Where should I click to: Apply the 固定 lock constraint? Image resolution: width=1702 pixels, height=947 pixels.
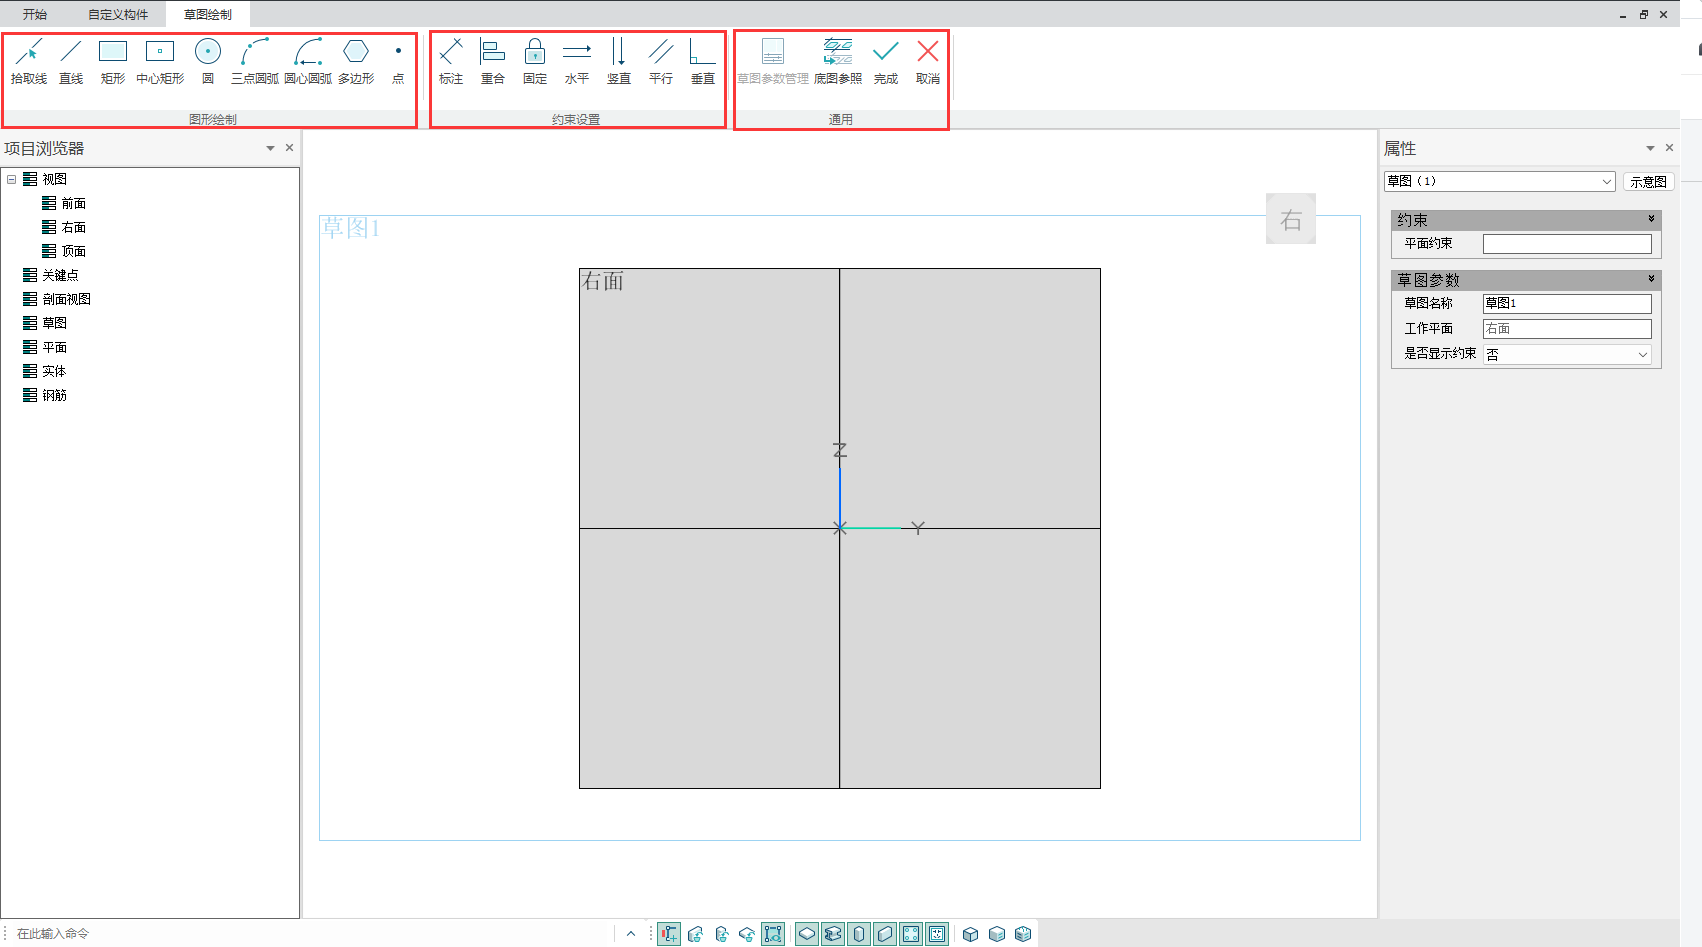pos(535,61)
